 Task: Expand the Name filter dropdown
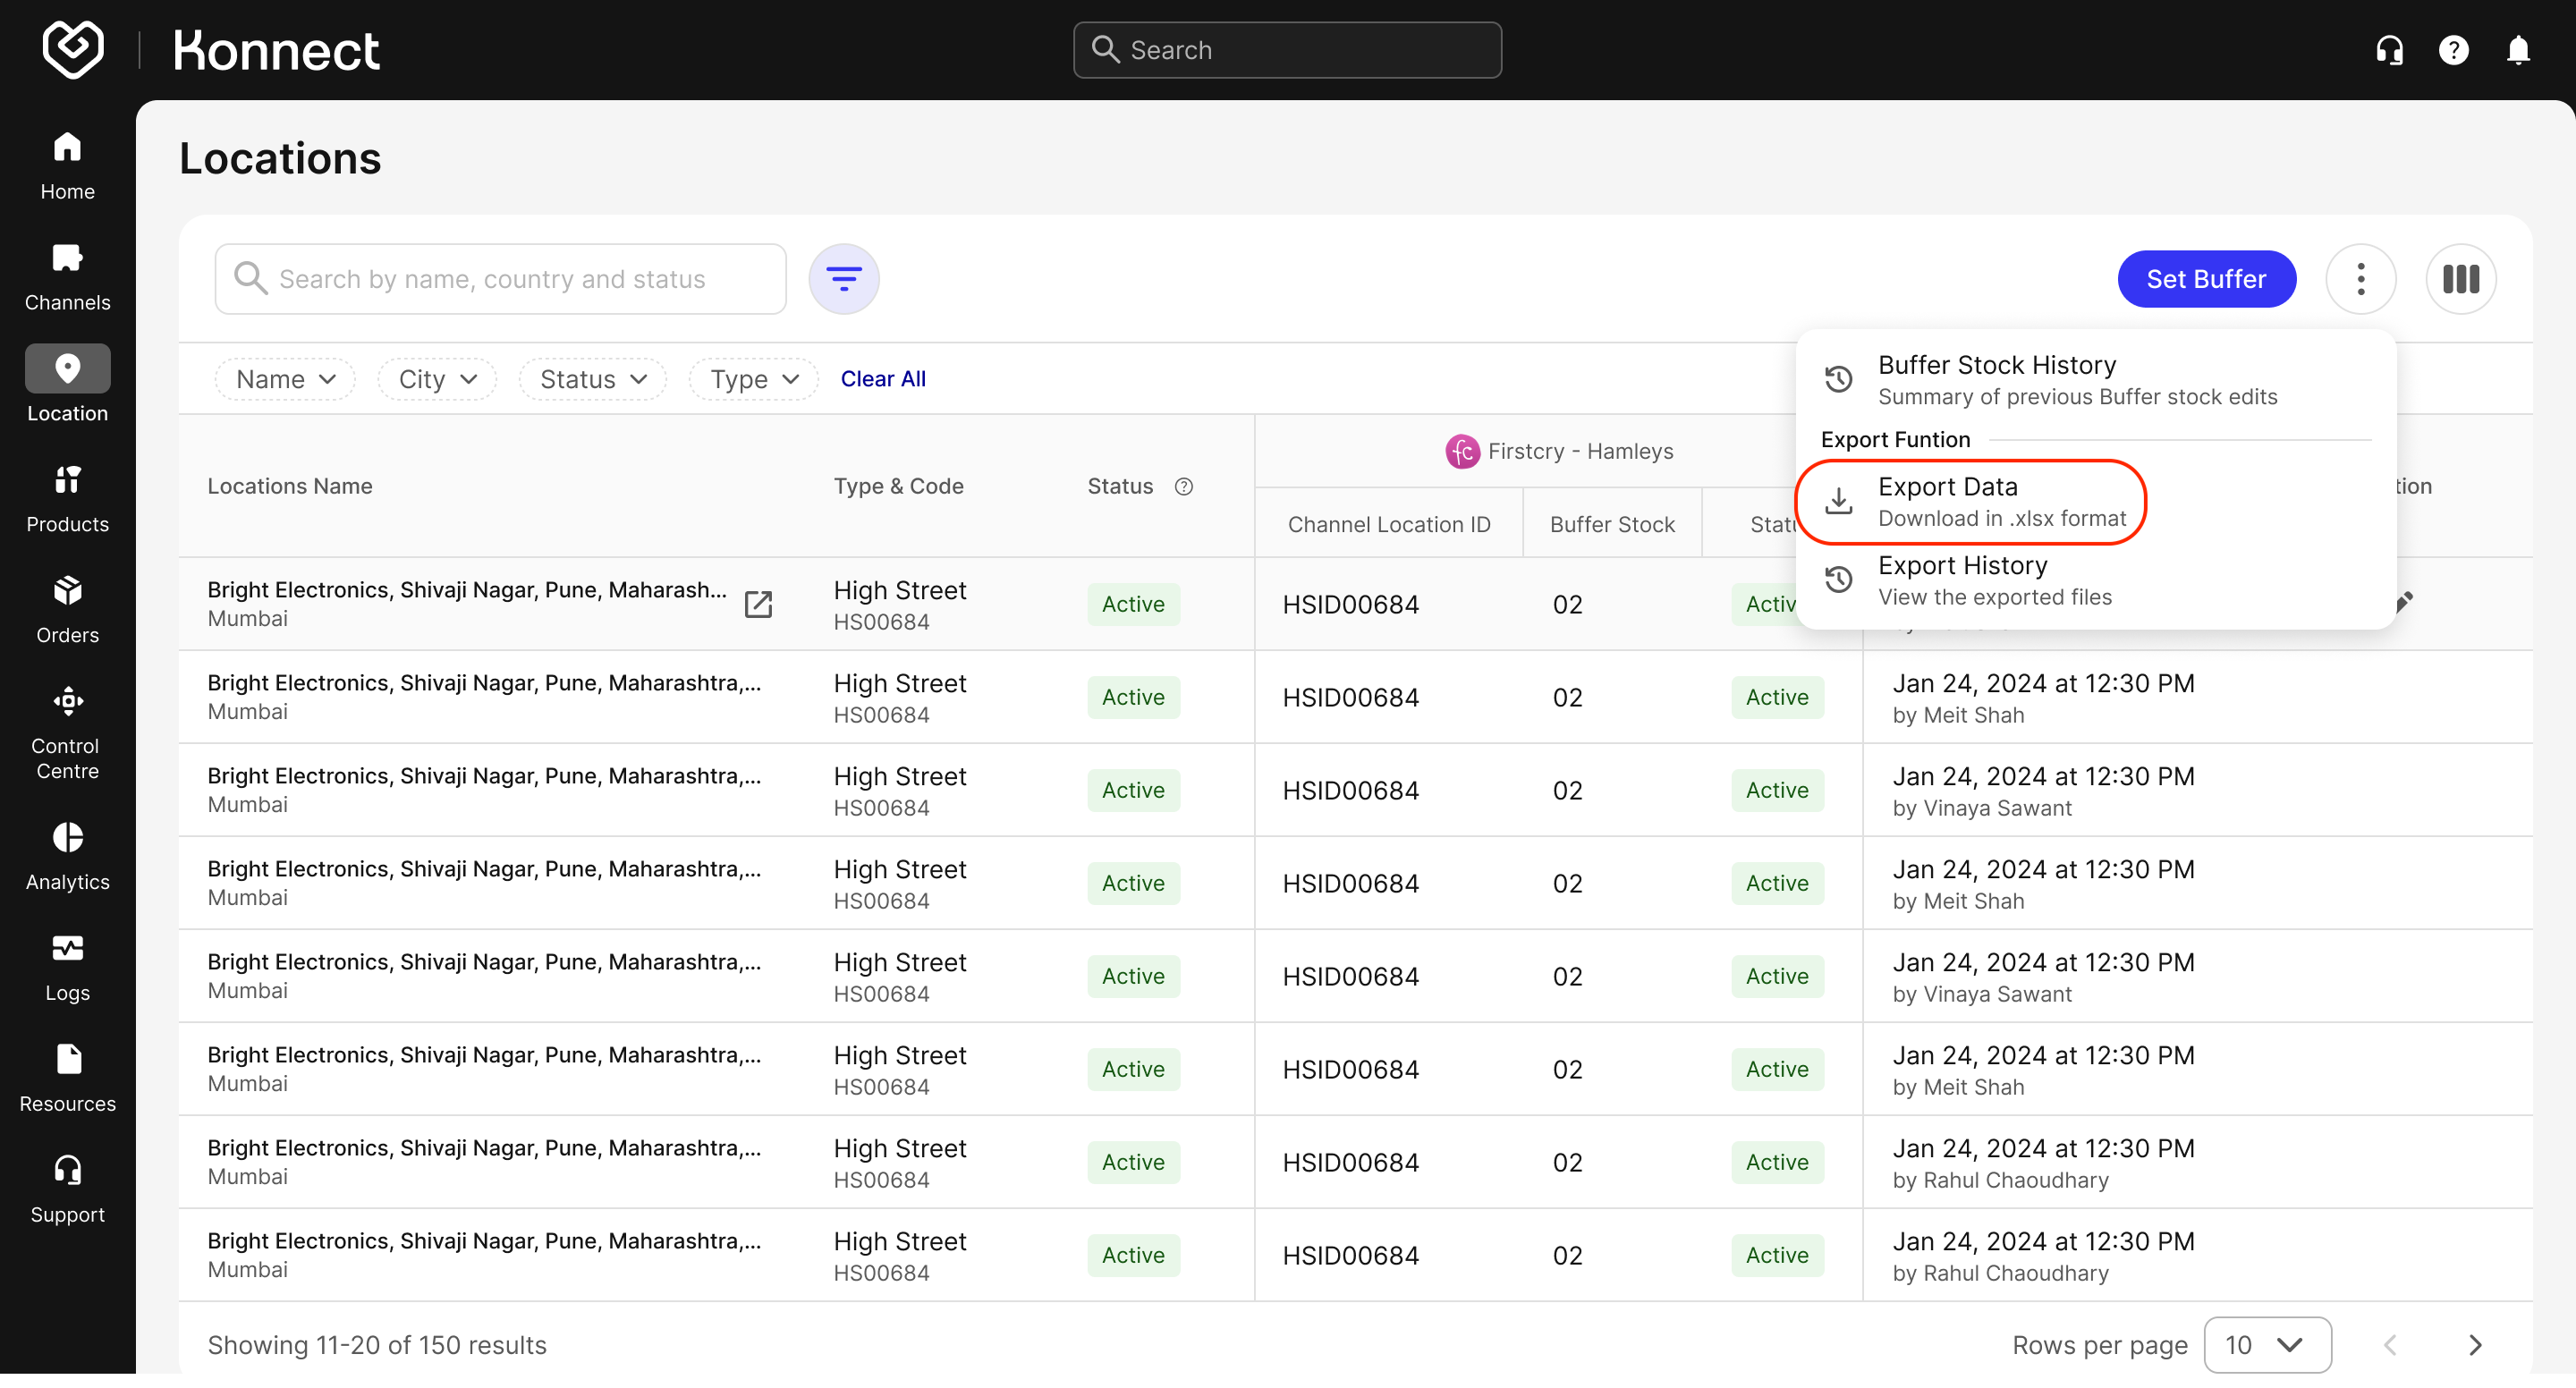[285, 380]
